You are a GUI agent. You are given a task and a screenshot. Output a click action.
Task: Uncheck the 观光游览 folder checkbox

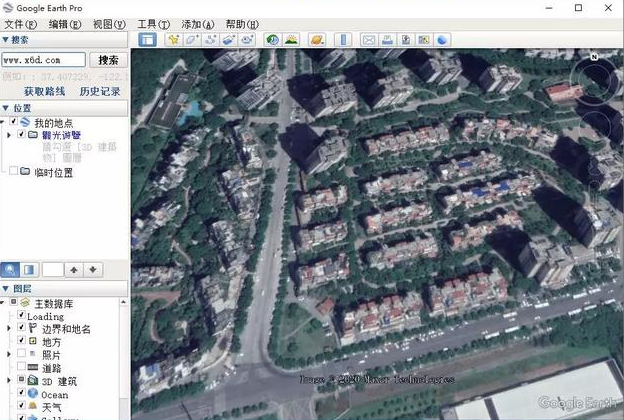(x=21, y=134)
